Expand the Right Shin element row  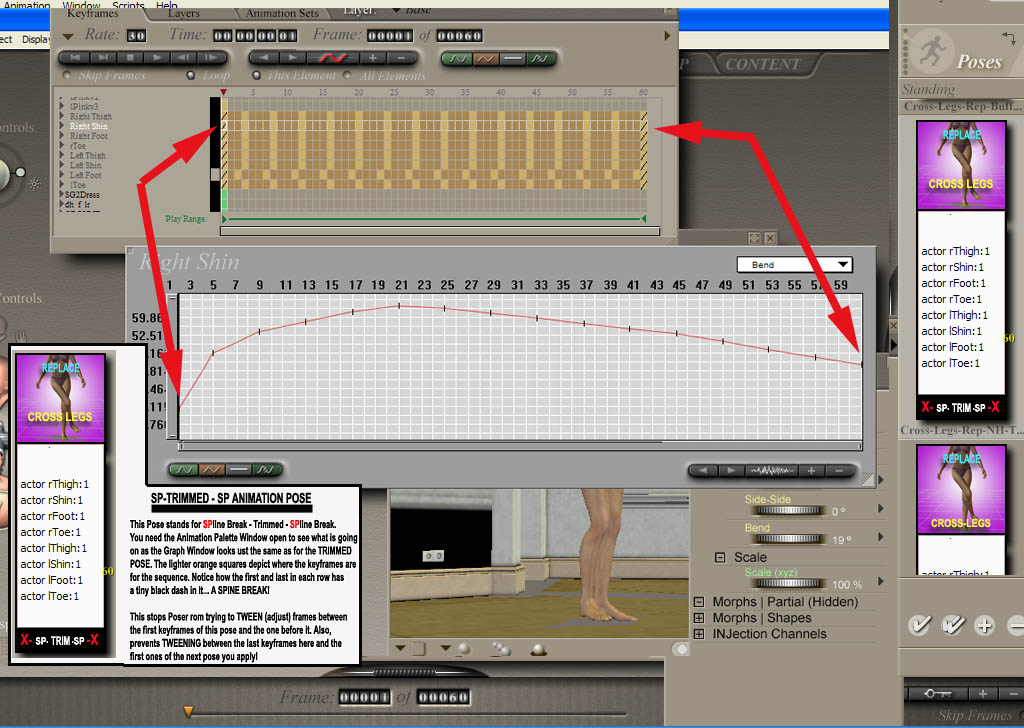point(62,126)
